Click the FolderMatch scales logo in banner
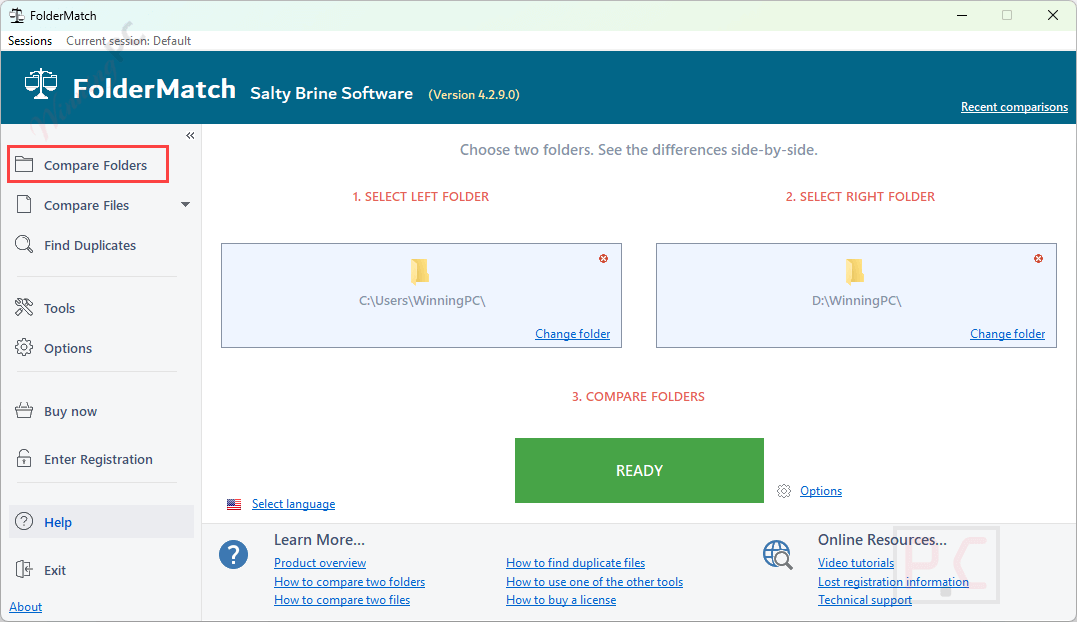Viewport: 1077px width, 622px height. point(41,85)
